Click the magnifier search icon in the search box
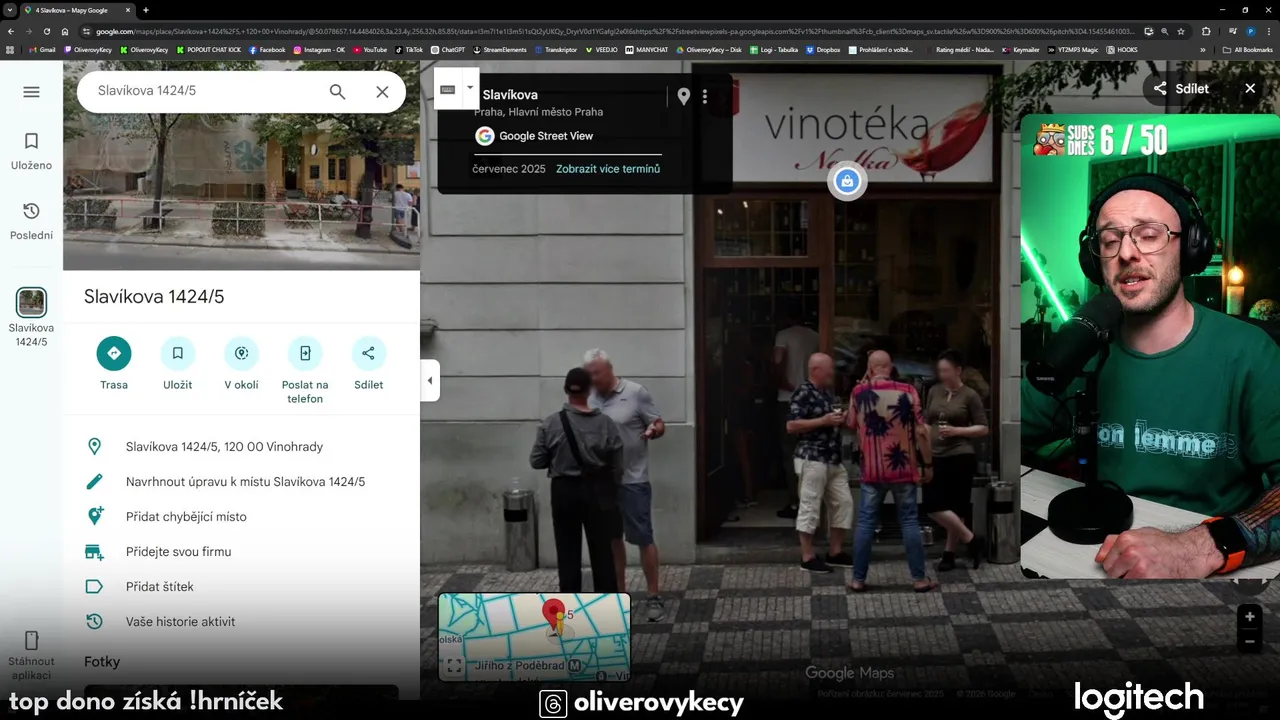The height and width of the screenshot is (720, 1280). pyautogui.click(x=337, y=91)
